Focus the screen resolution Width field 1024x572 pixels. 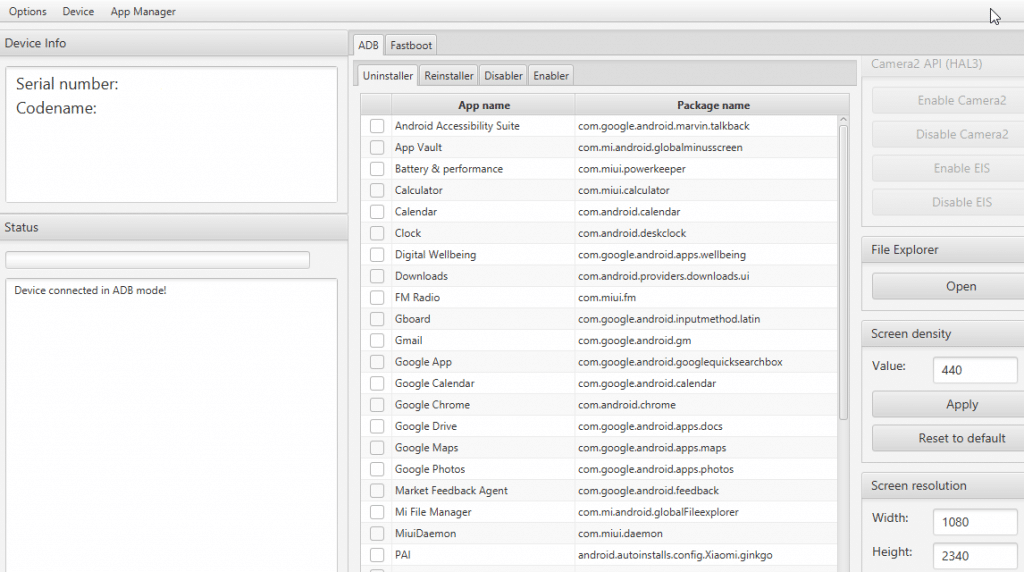click(x=975, y=522)
